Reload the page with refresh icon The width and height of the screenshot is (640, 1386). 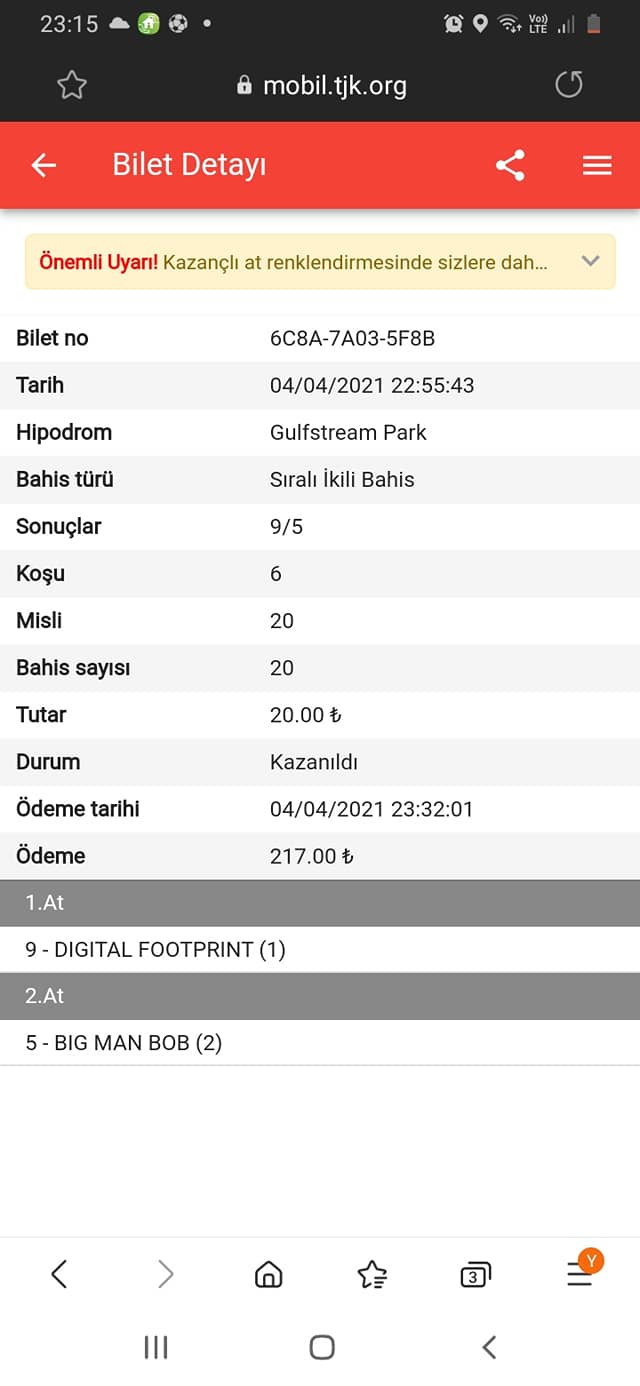click(568, 85)
